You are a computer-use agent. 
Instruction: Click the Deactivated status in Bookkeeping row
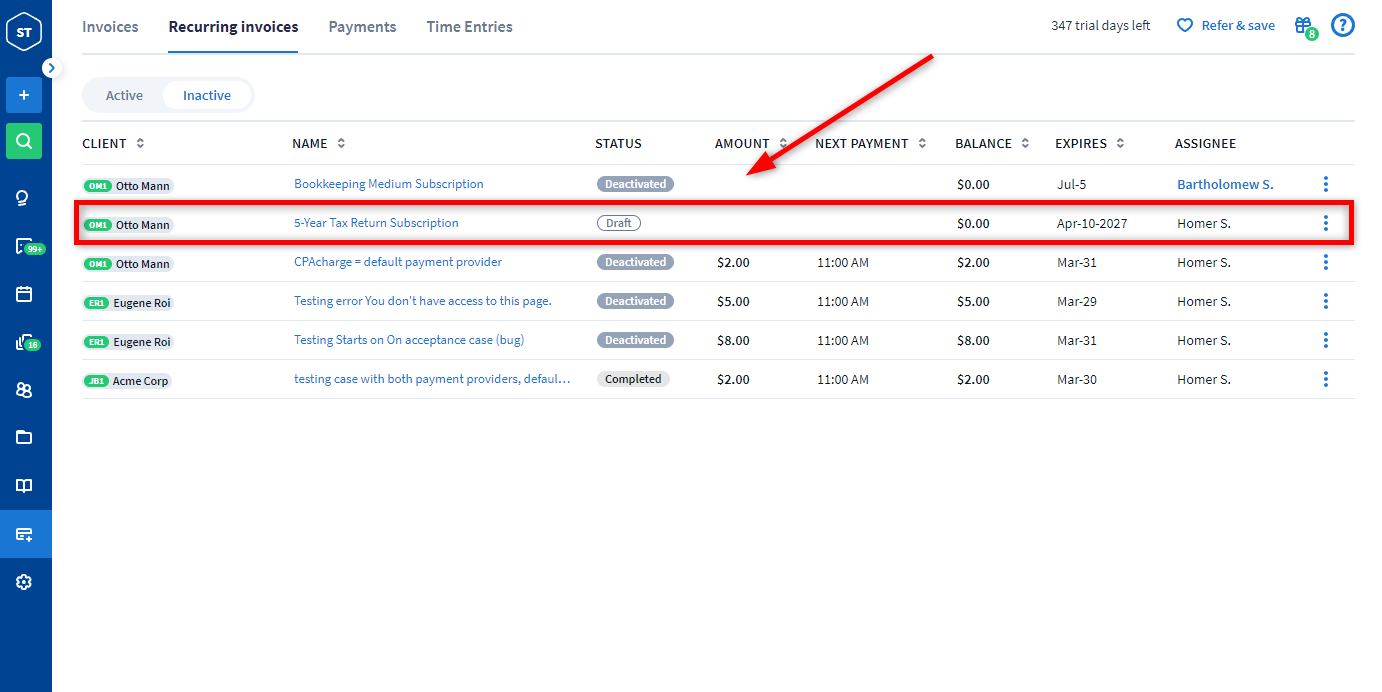coord(636,184)
